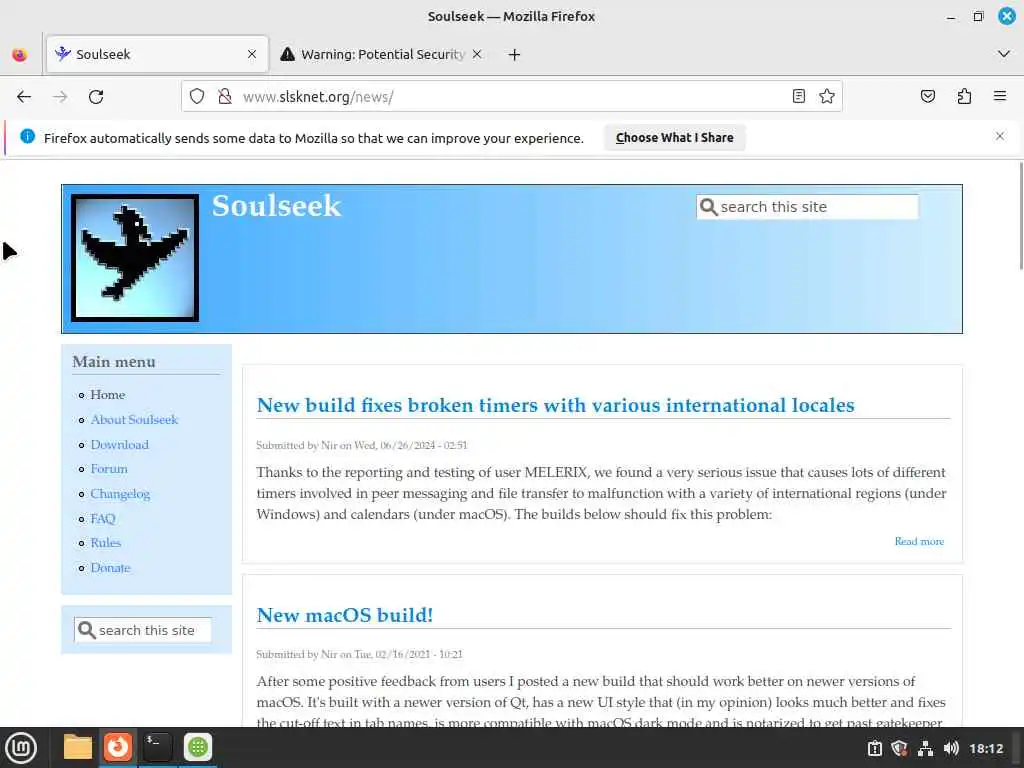Click the 'Submitted by Nir on Tue, 02/16/2021' text

point(359,654)
